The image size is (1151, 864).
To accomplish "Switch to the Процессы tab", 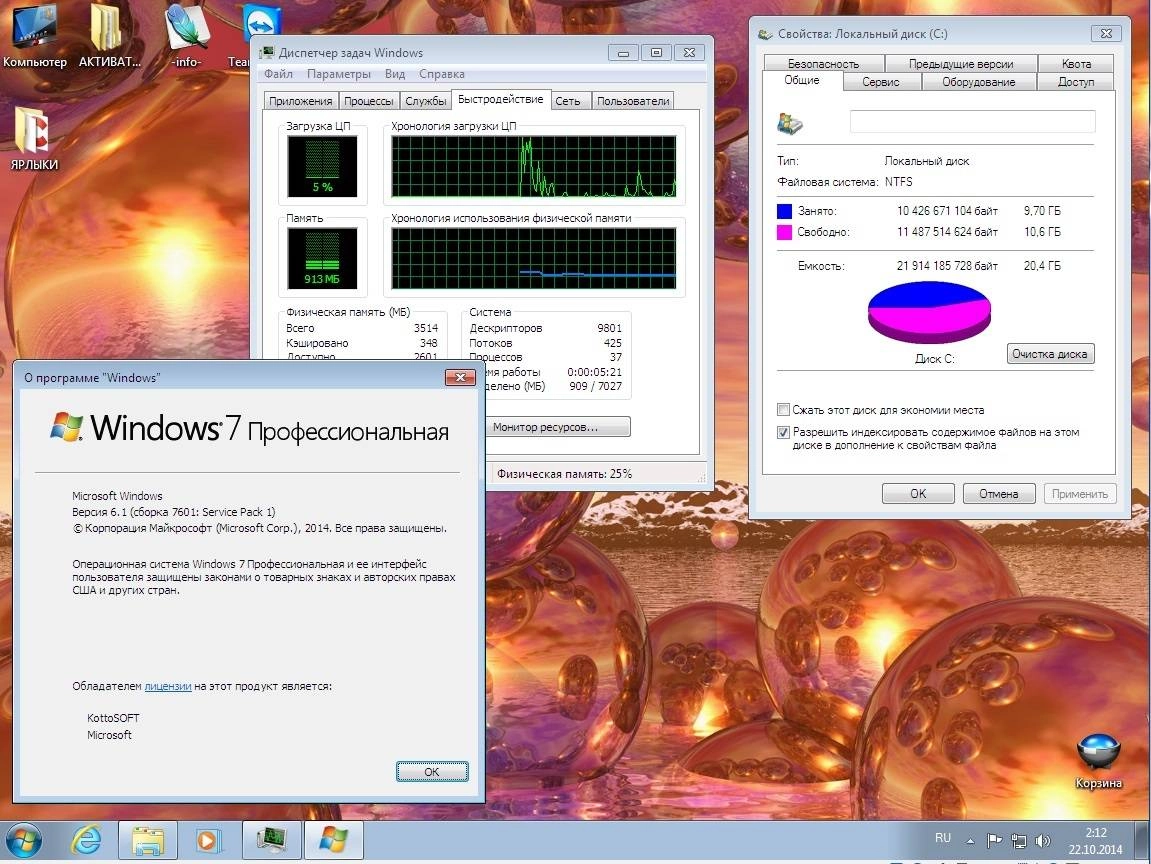I will (x=368, y=101).
